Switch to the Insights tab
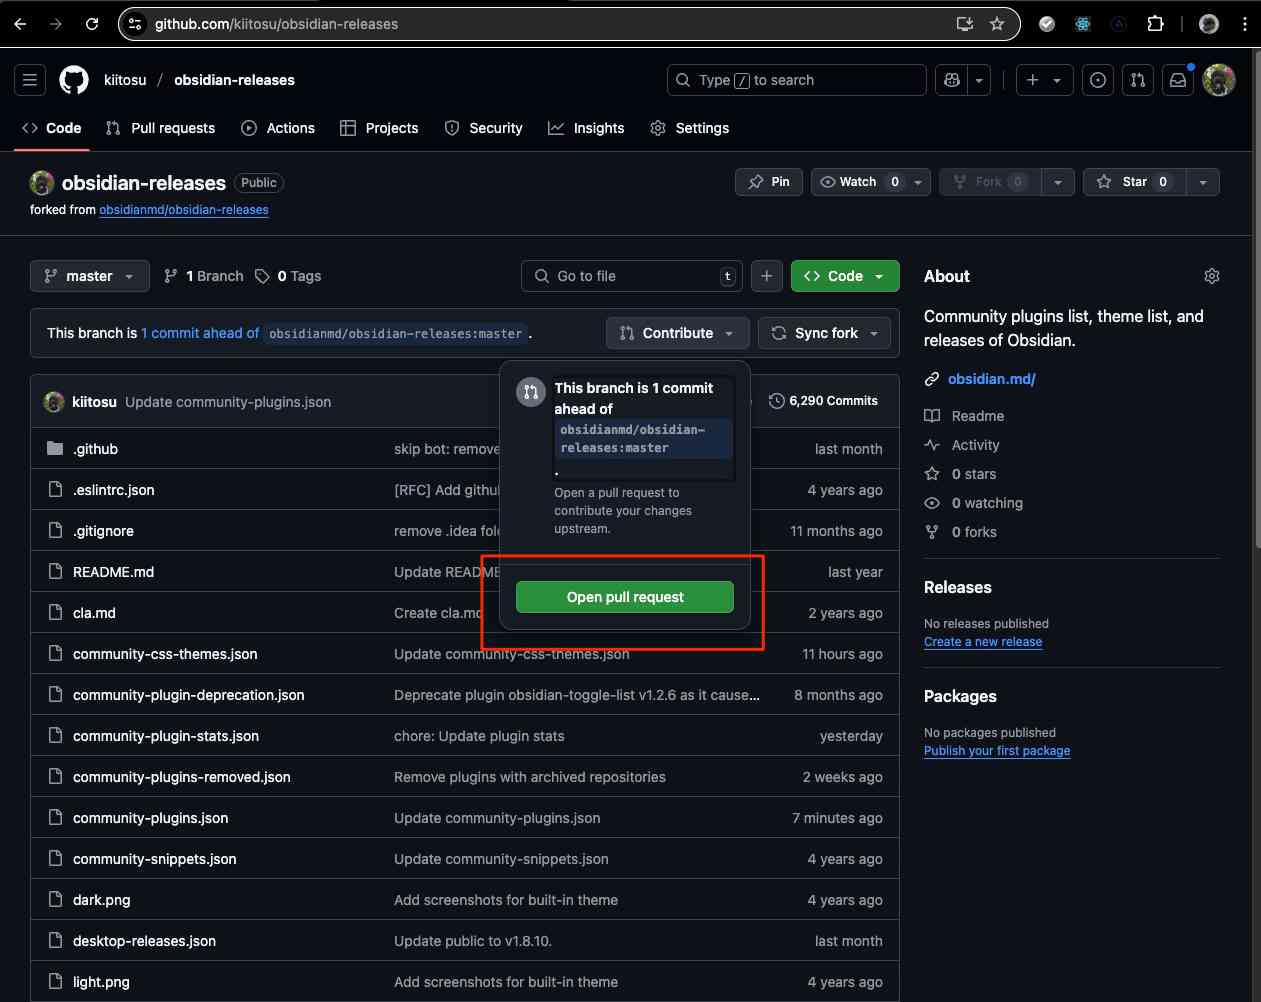Viewport: 1261px width, 1002px height. pyautogui.click(x=586, y=128)
